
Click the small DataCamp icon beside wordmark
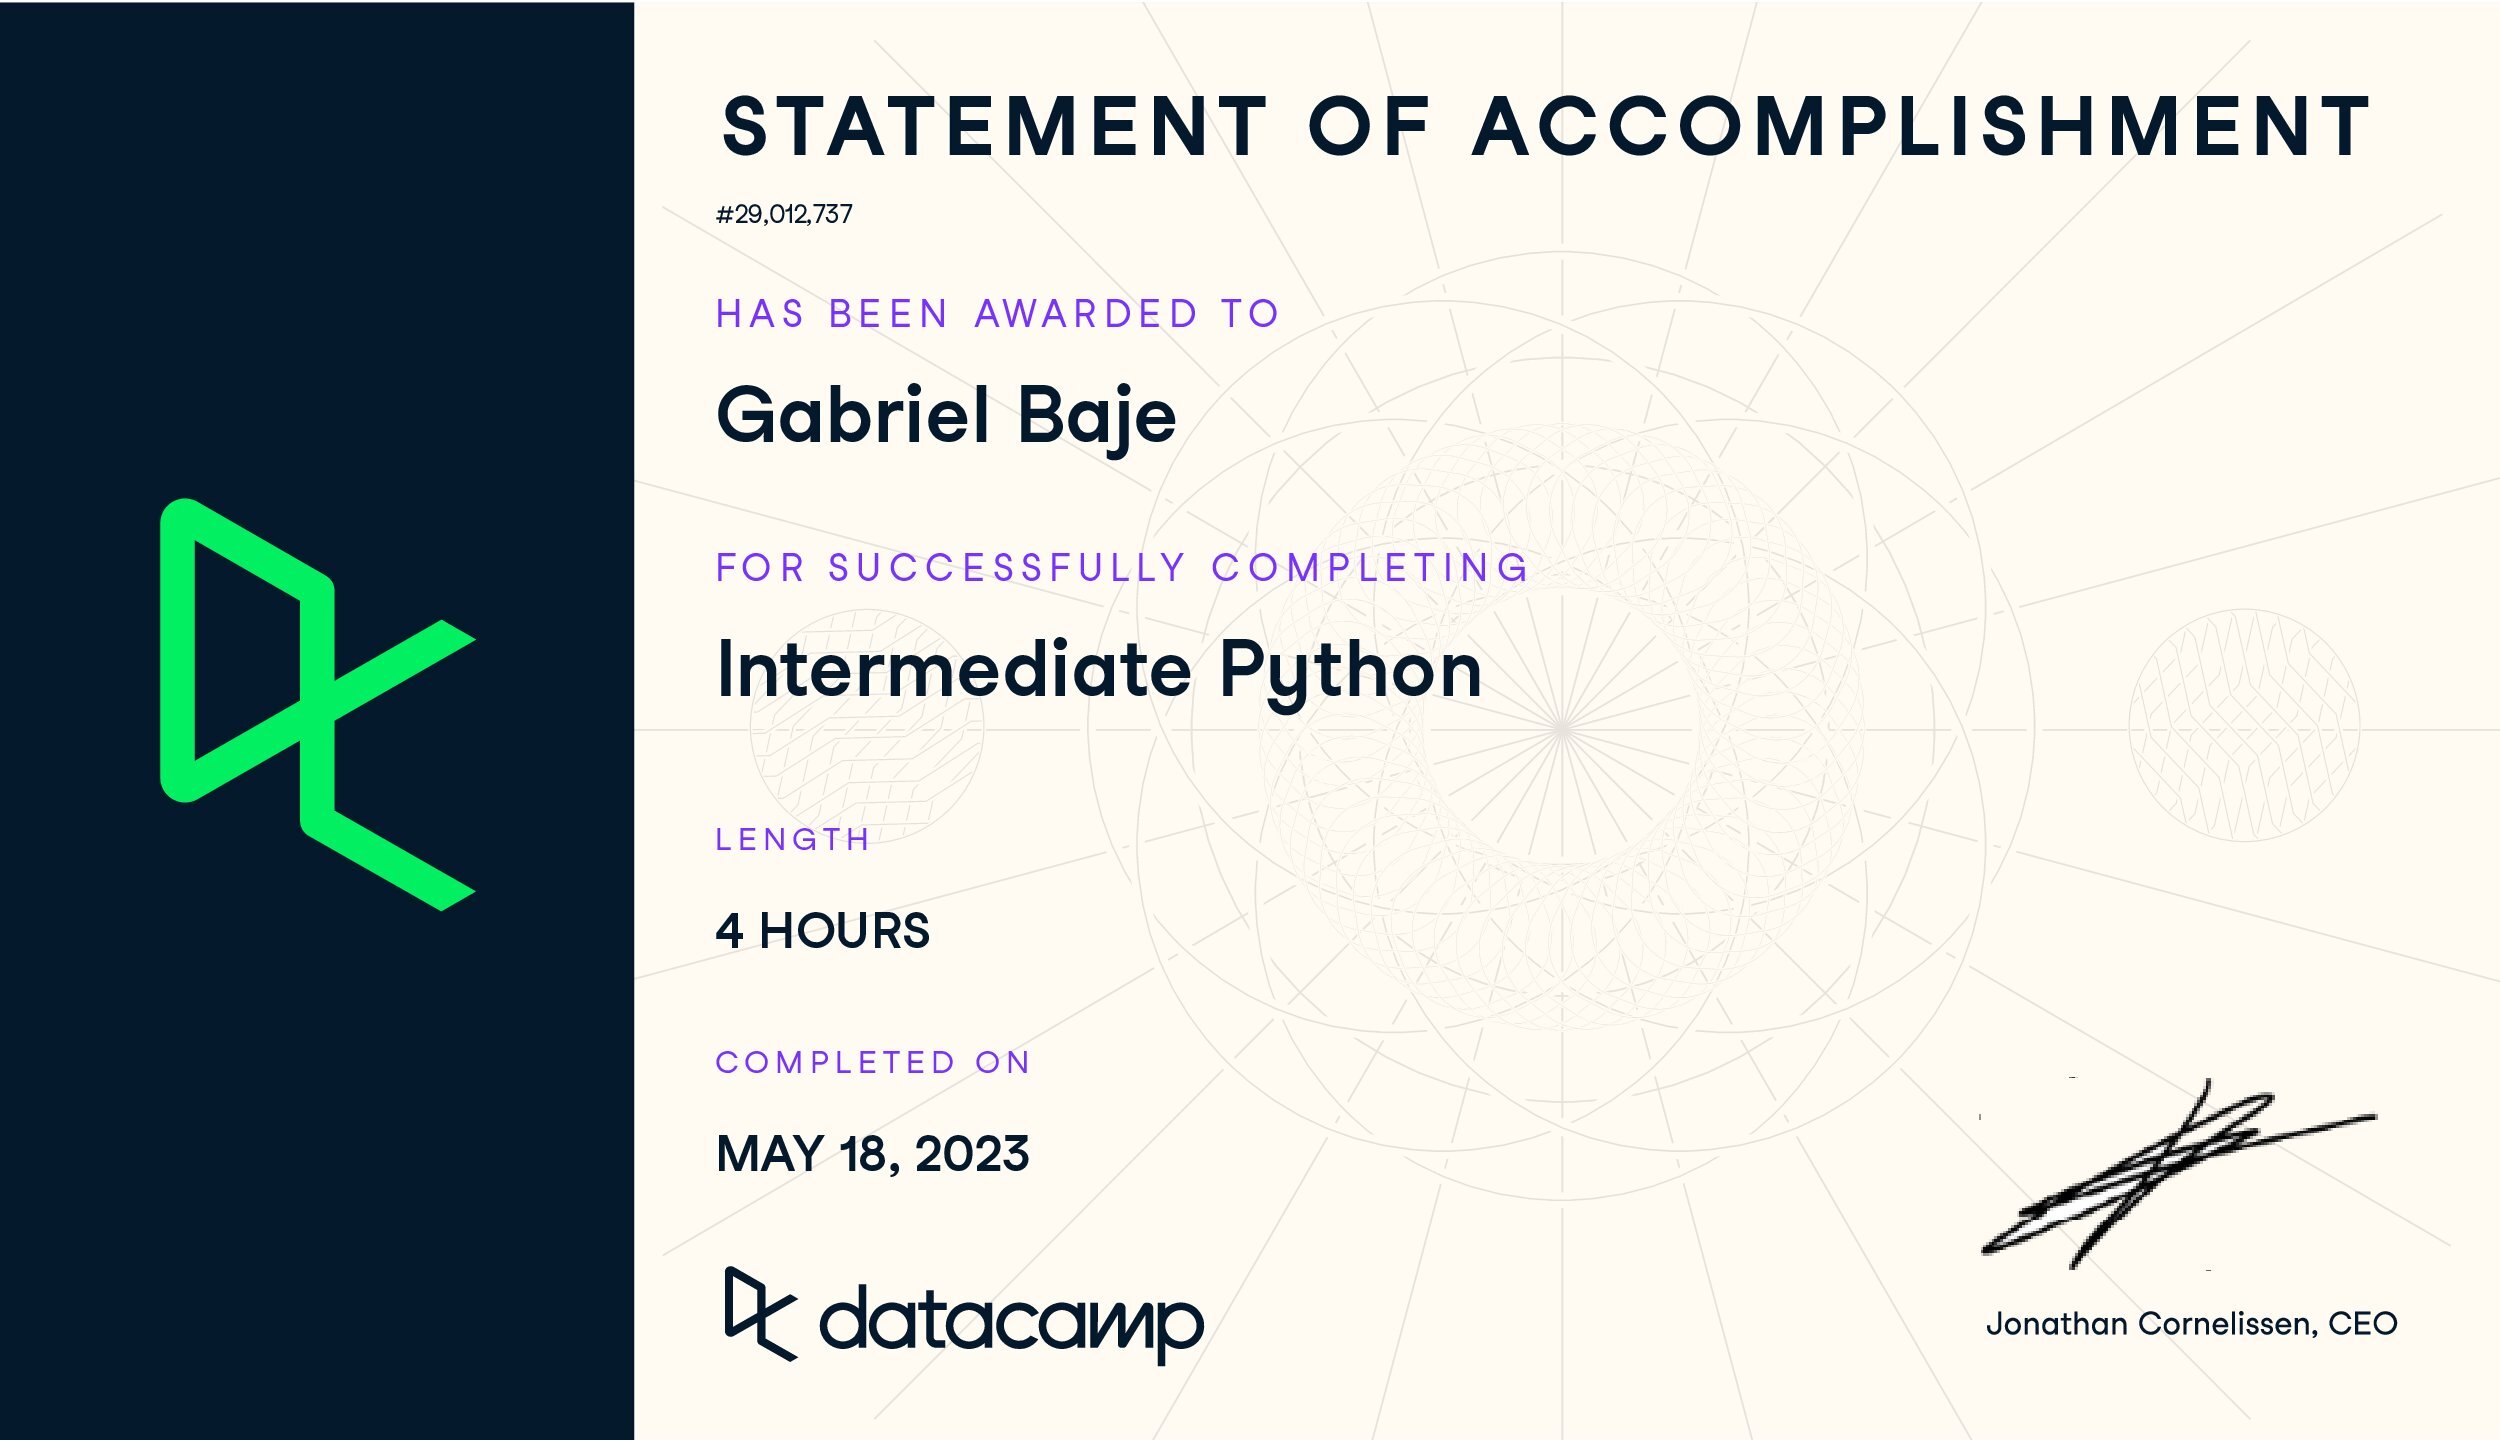click(x=761, y=1314)
